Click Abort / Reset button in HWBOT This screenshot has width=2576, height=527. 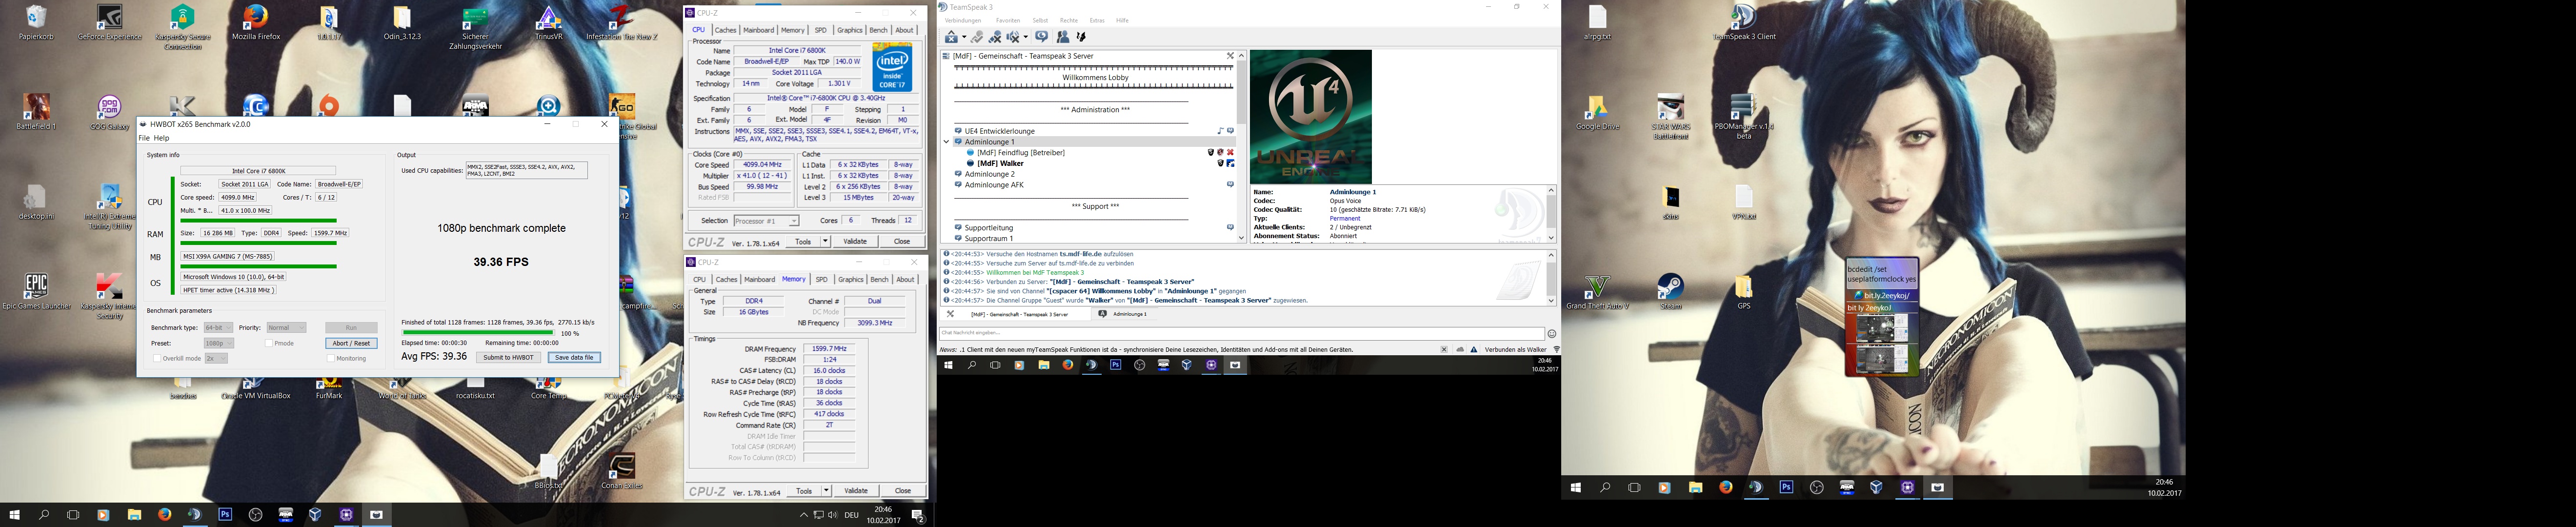(351, 343)
